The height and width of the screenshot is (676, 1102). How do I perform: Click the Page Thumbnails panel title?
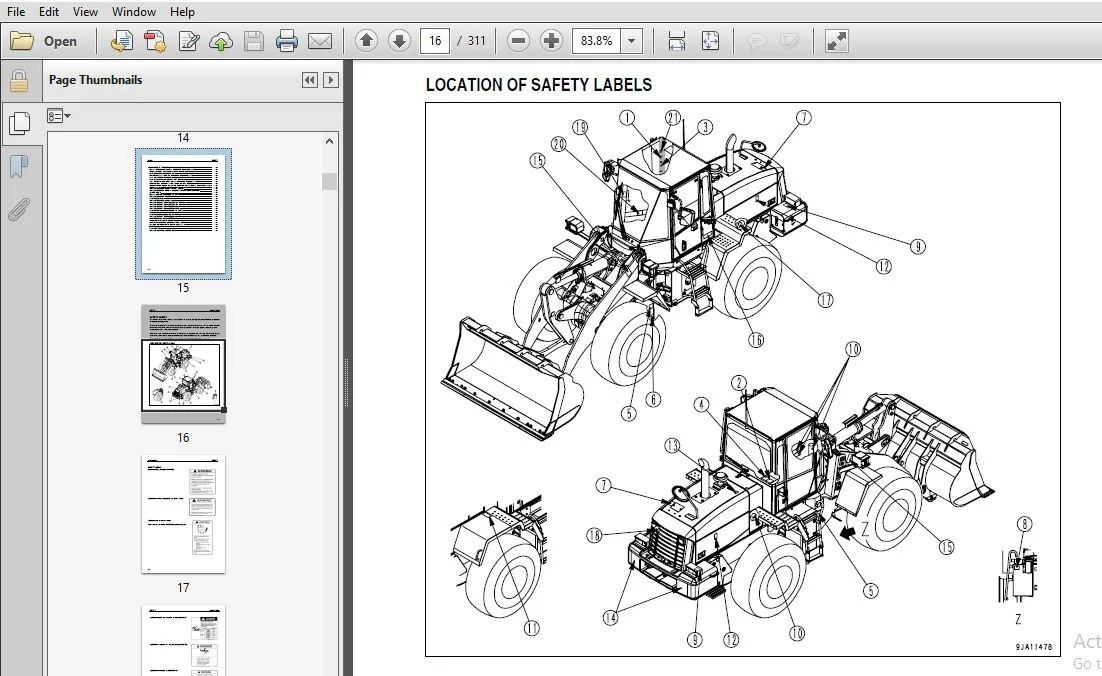[96, 79]
